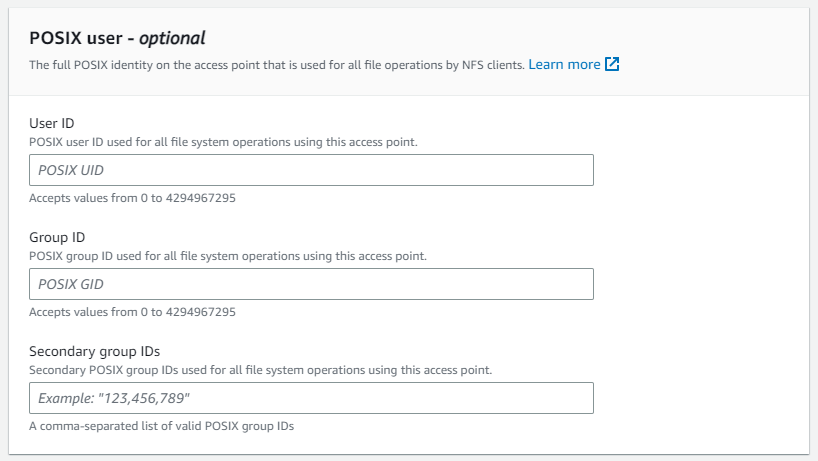Select the 4294967295 number below POSIX GID field
818x461 pixels.
(201, 312)
